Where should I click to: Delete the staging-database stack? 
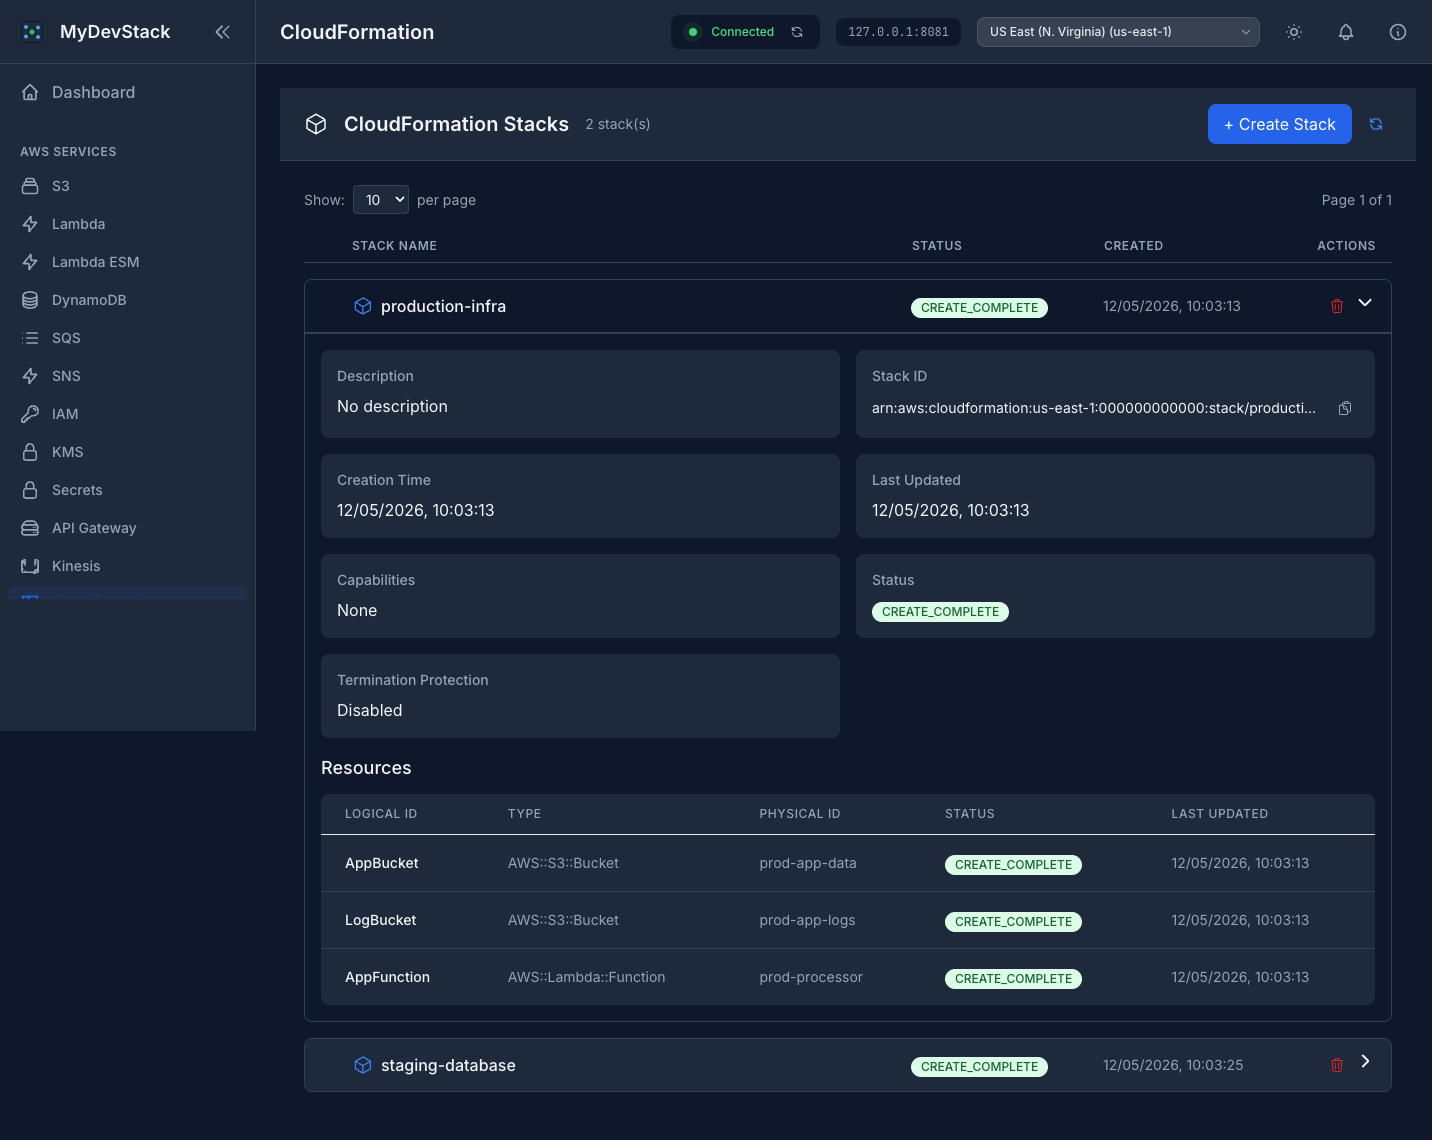(x=1337, y=1065)
